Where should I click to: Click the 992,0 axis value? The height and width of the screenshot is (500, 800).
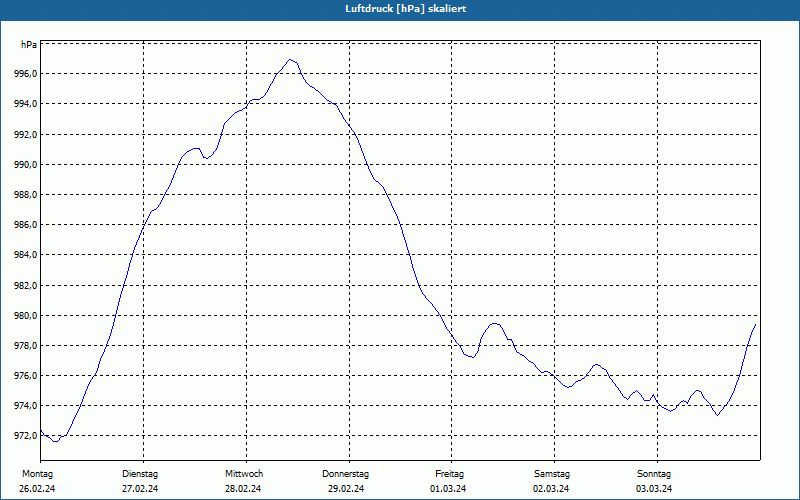[26, 135]
